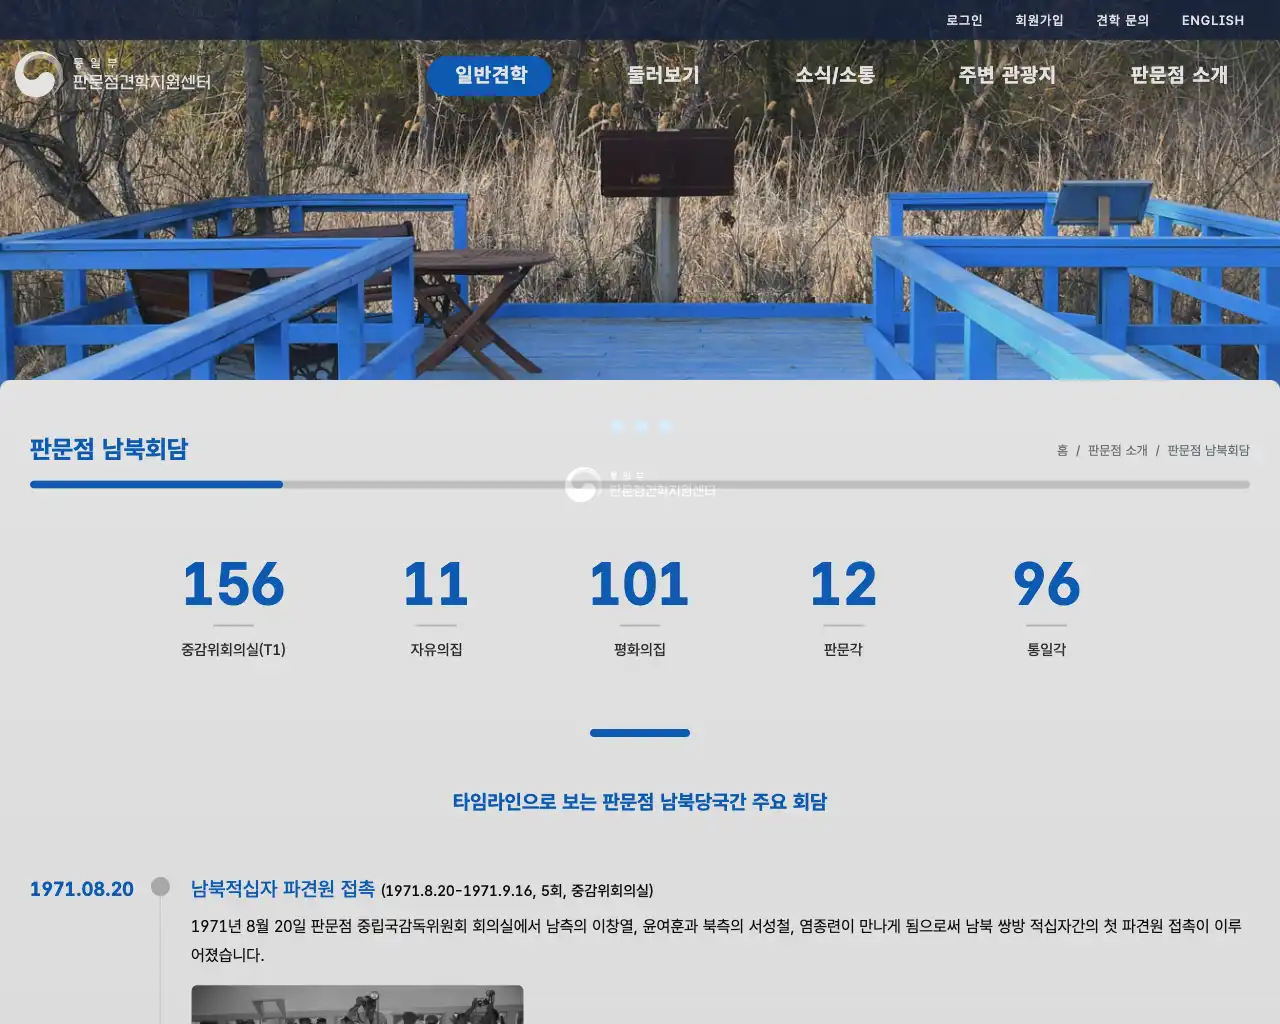The width and height of the screenshot is (1280, 1024).
Task: Click the 중감위회의실(T1) label
Action: point(233,649)
